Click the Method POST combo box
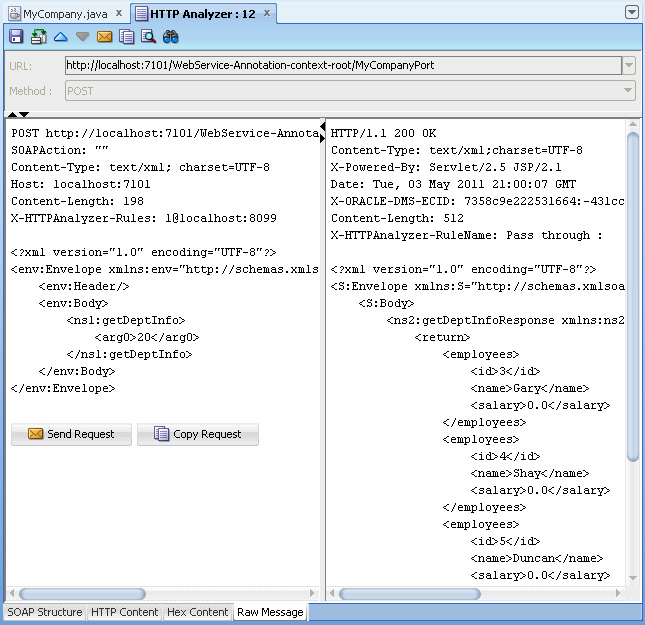Image resolution: width=645 pixels, height=625 pixels. click(x=350, y=91)
